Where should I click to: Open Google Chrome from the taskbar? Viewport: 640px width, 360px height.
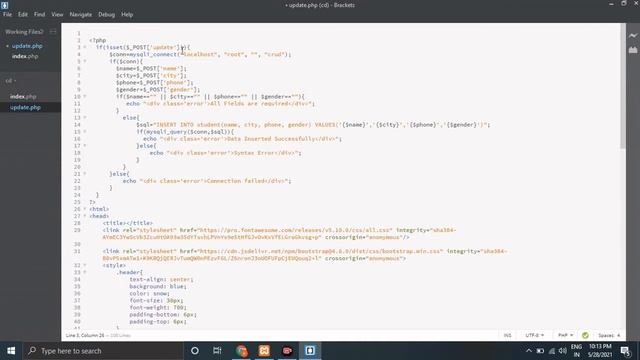(x=241, y=351)
